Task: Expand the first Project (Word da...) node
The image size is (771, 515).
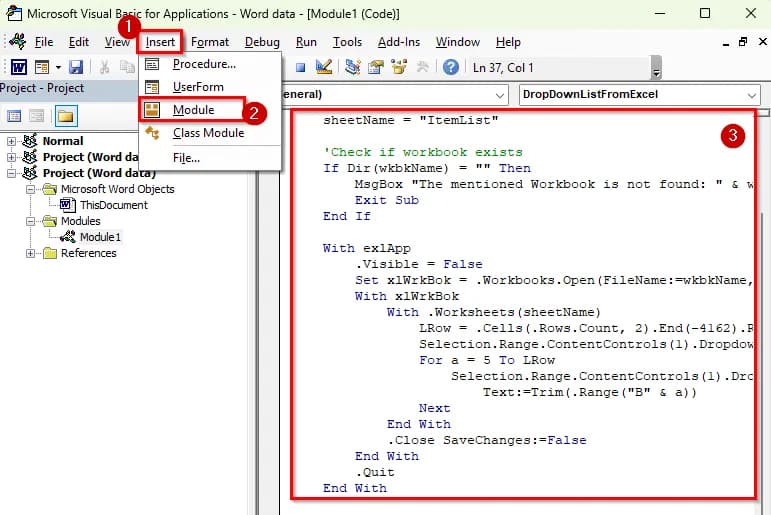Action: point(11,157)
